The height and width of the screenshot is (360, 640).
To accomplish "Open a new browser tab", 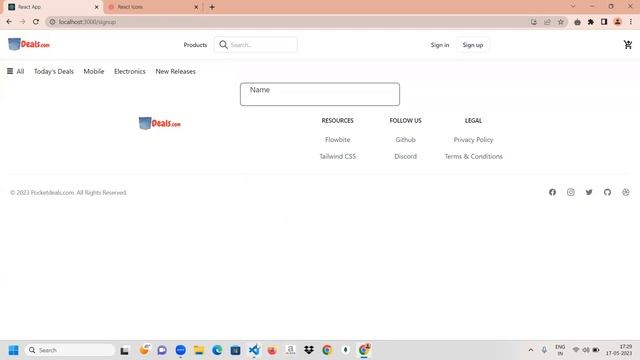I will tap(212, 7).
